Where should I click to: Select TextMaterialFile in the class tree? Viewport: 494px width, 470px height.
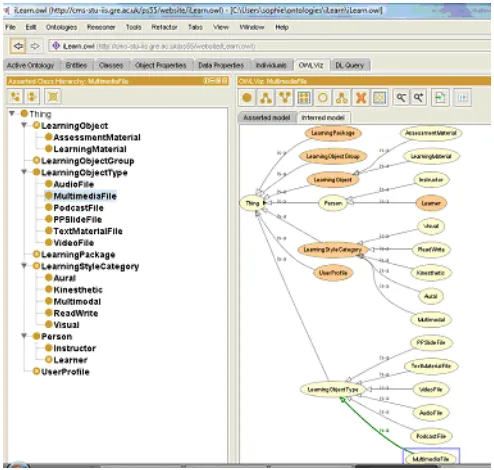point(88,231)
